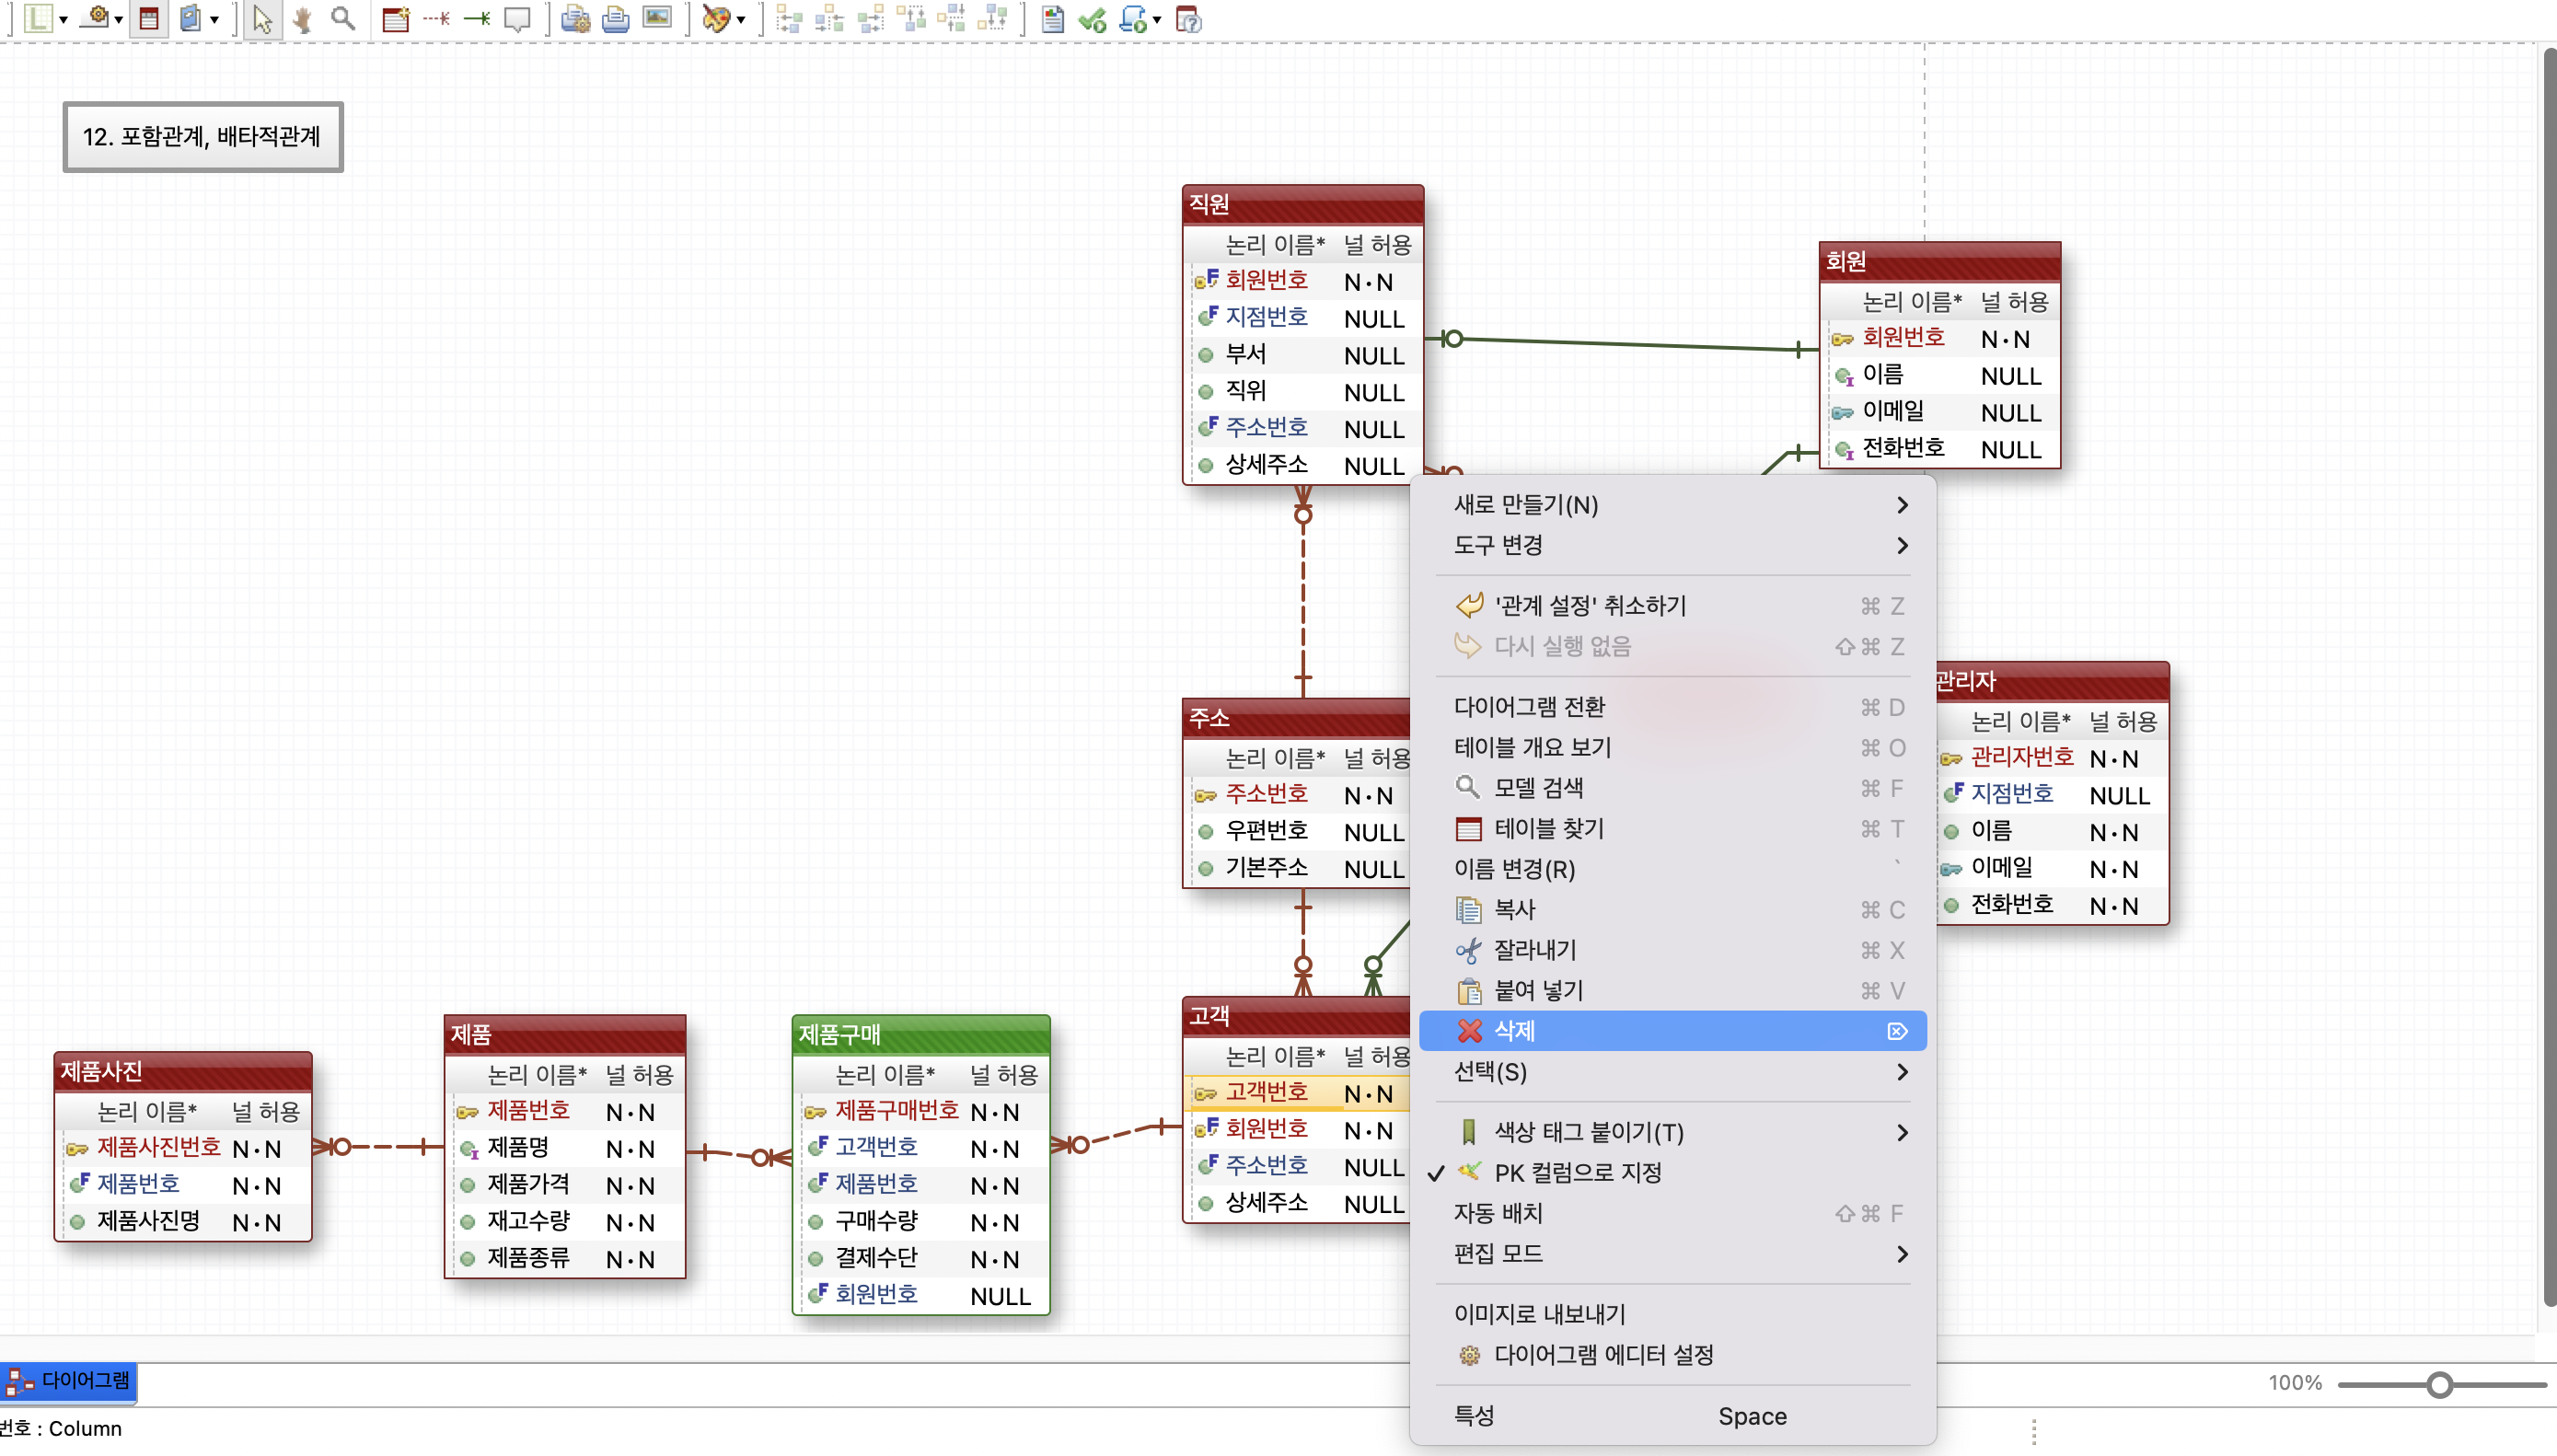
Task: Click the red X delete icon in menu
Action: click(x=1469, y=1031)
